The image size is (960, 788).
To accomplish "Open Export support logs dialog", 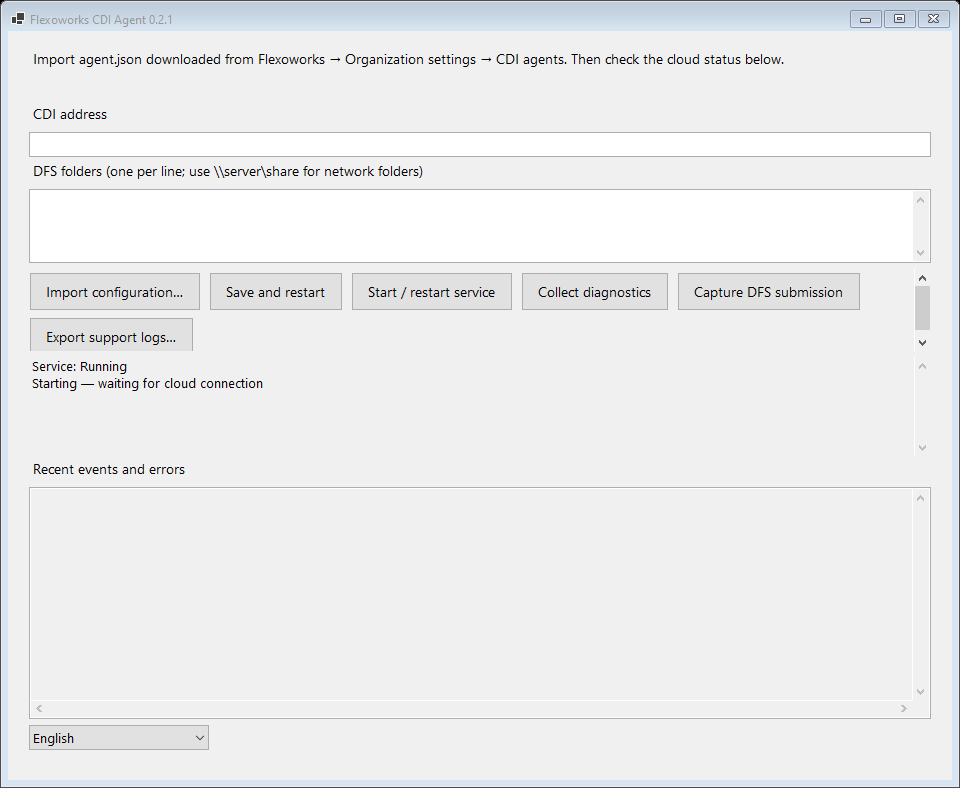I will click(111, 335).
